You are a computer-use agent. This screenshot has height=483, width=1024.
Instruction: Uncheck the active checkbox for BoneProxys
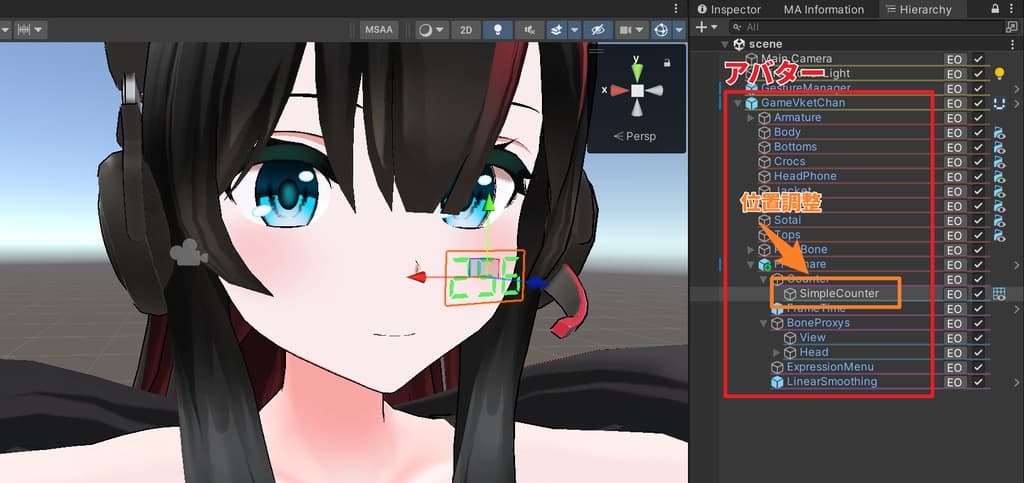click(x=978, y=323)
